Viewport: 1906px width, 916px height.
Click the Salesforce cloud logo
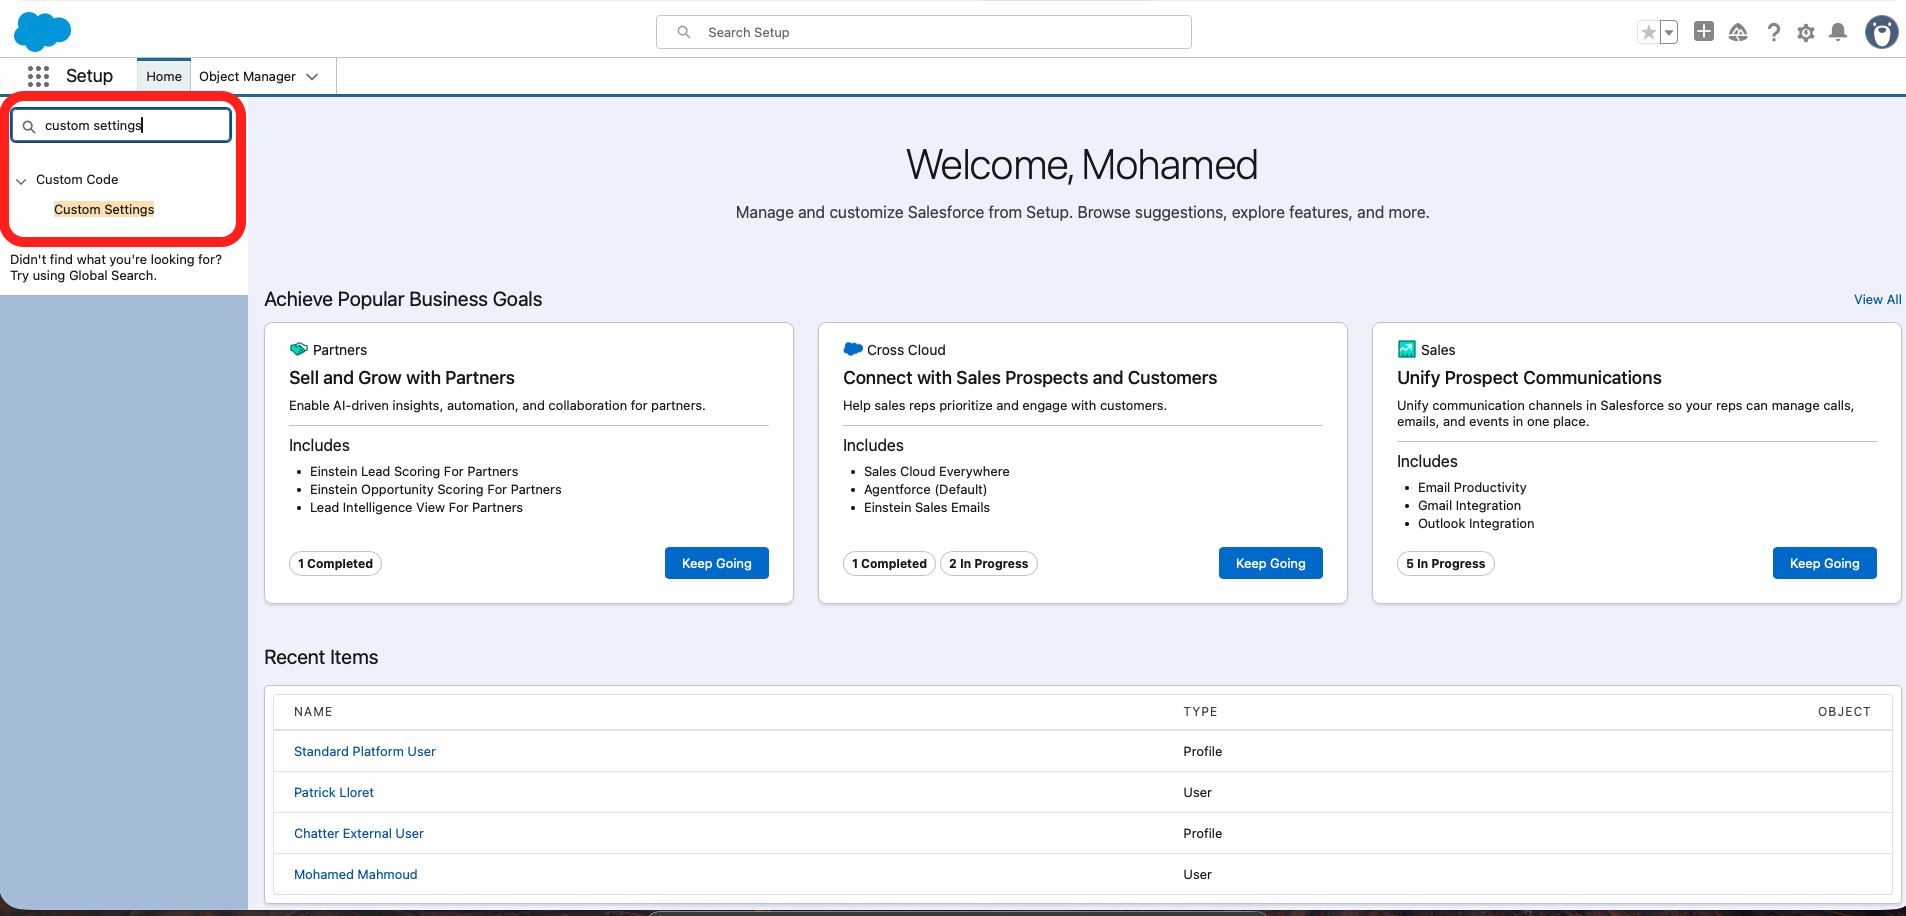point(42,32)
